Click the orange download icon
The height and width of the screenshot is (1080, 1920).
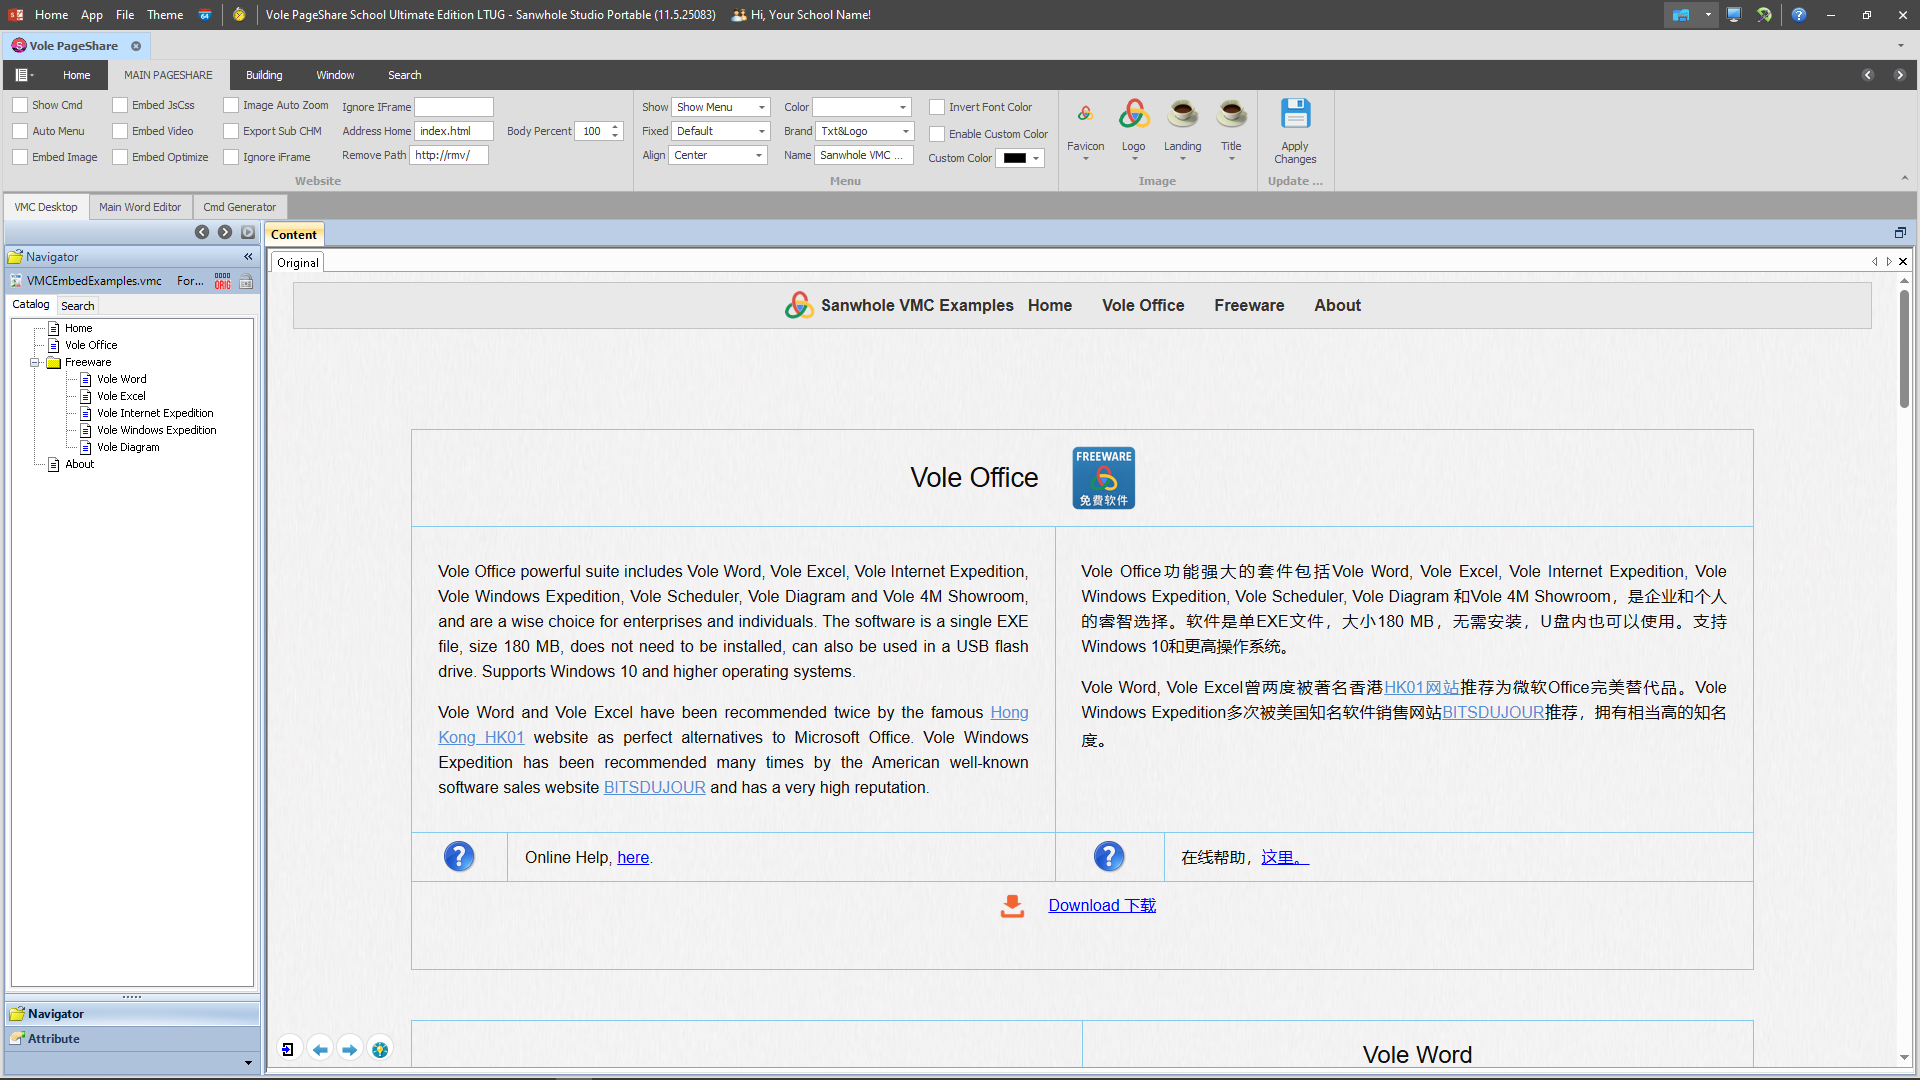[x=1012, y=906]
